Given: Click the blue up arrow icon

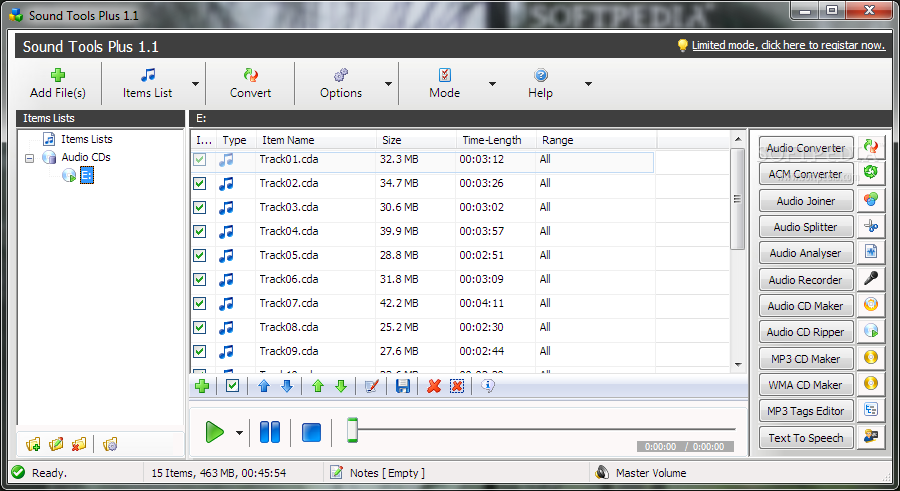Looking at the screenshot, I should click(264, 386).
